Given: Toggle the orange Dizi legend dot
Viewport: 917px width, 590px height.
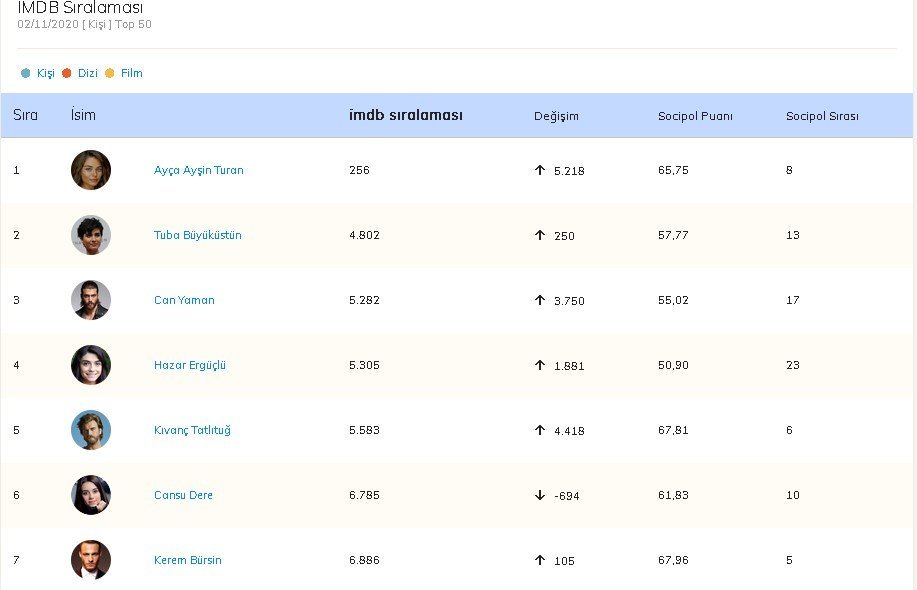Looking at the screenshot, I should [67, 73].
